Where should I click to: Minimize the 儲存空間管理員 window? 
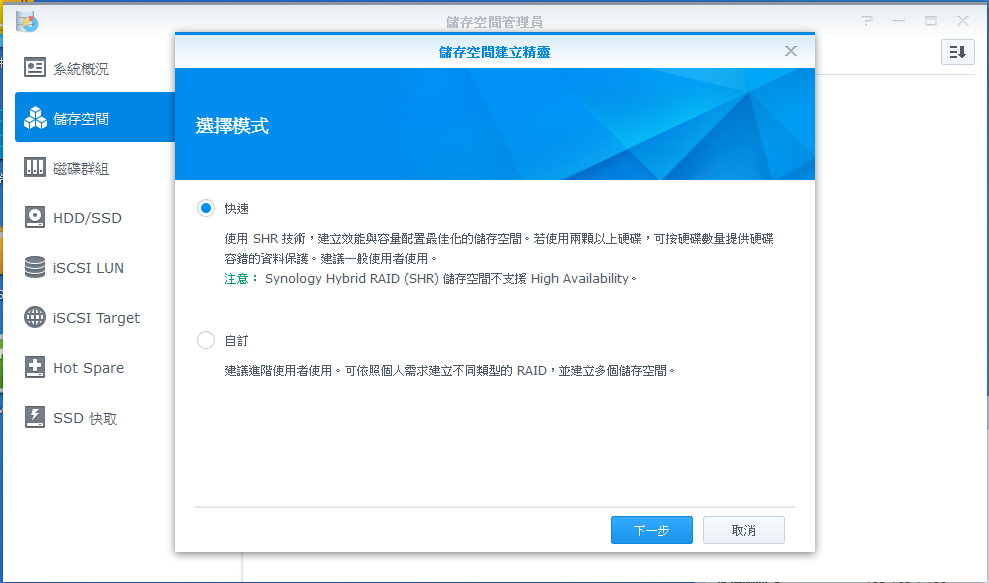[899, 21]
